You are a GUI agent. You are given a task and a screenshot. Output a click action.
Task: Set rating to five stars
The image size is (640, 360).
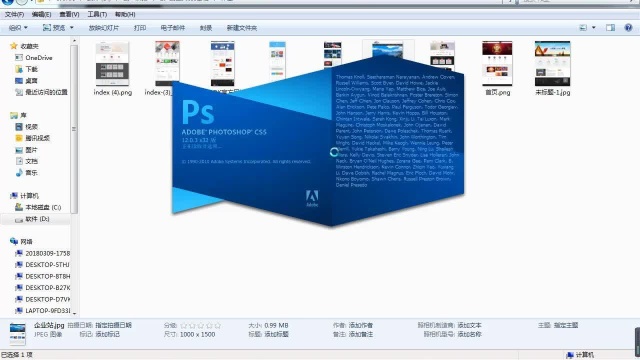point(218,325)
